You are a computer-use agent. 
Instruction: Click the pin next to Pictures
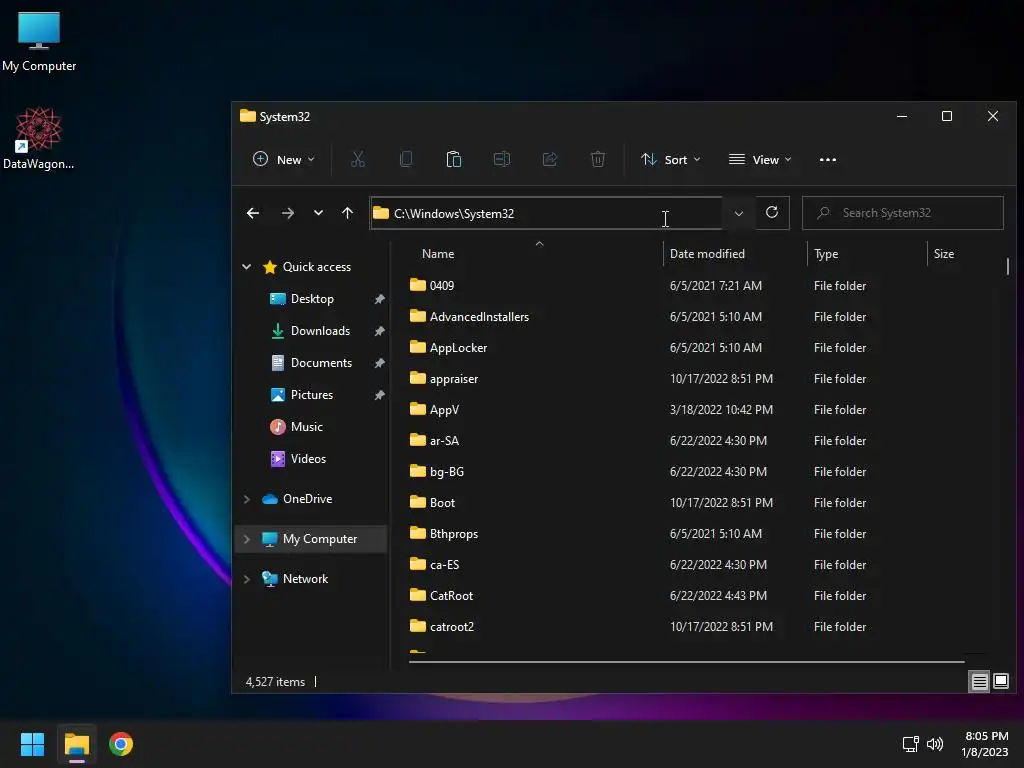(x=379, y=395)
